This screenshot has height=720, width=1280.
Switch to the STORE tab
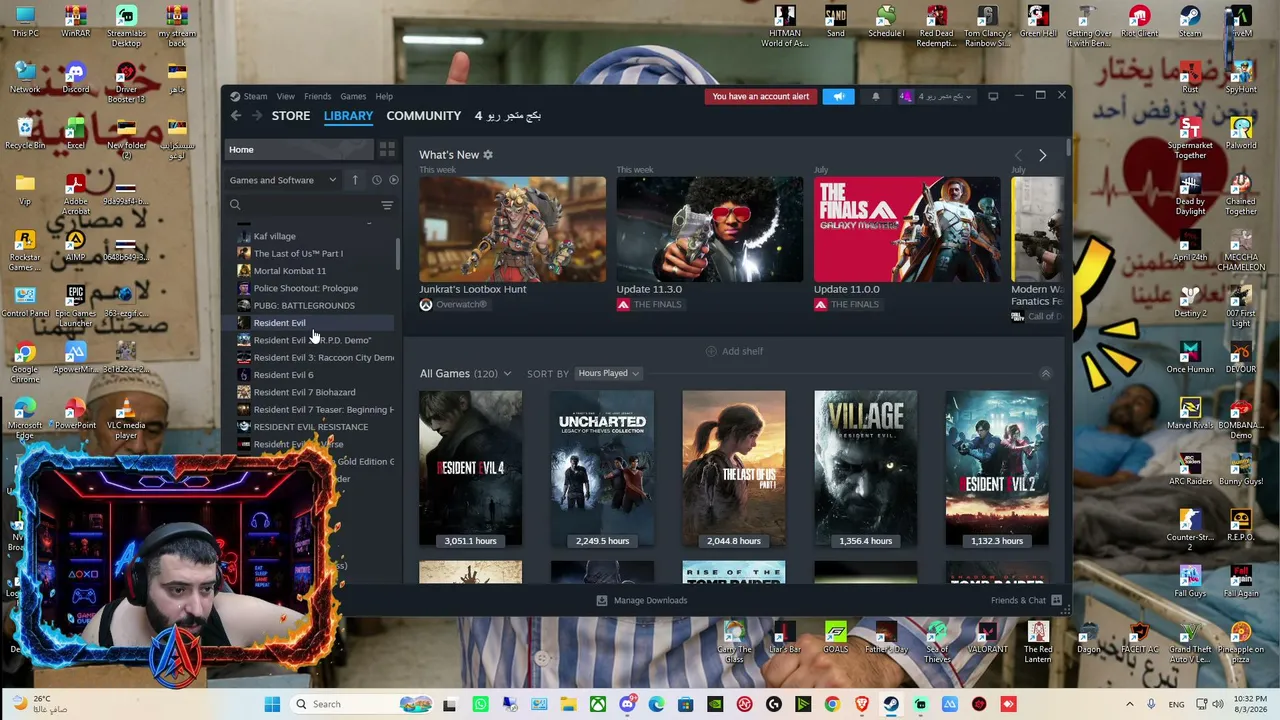click(291, 116)
